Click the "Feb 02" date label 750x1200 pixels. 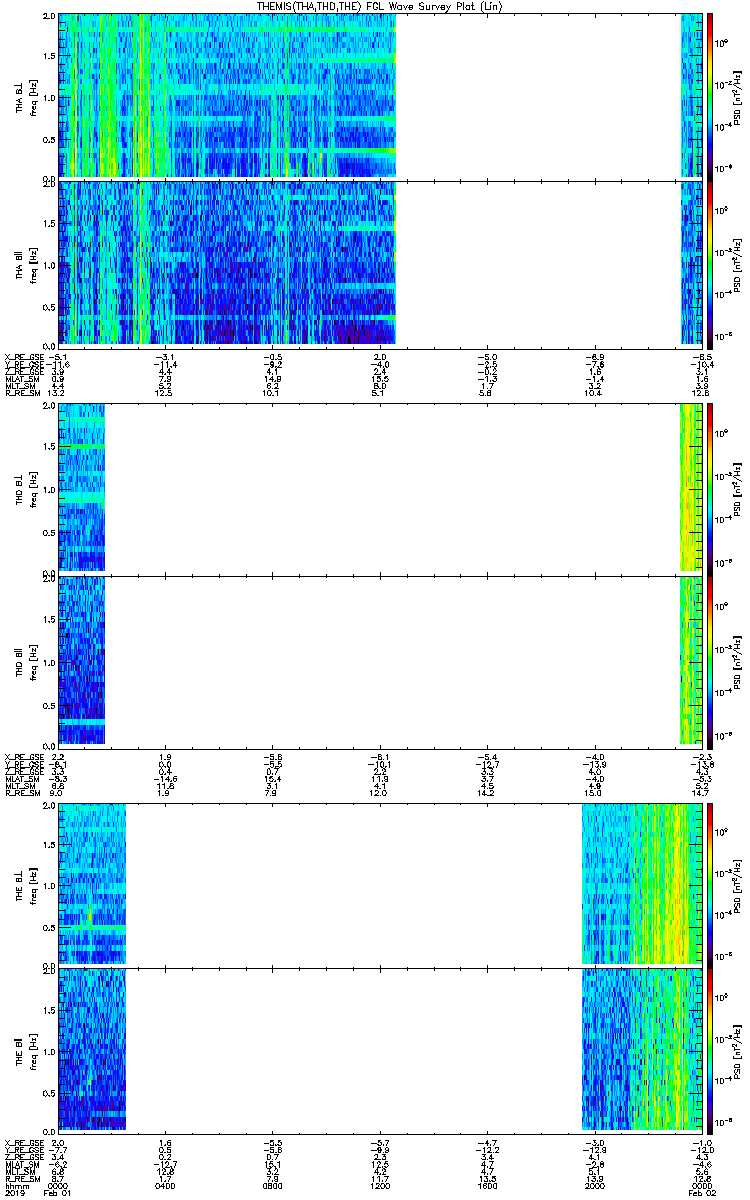[701, 1193]
